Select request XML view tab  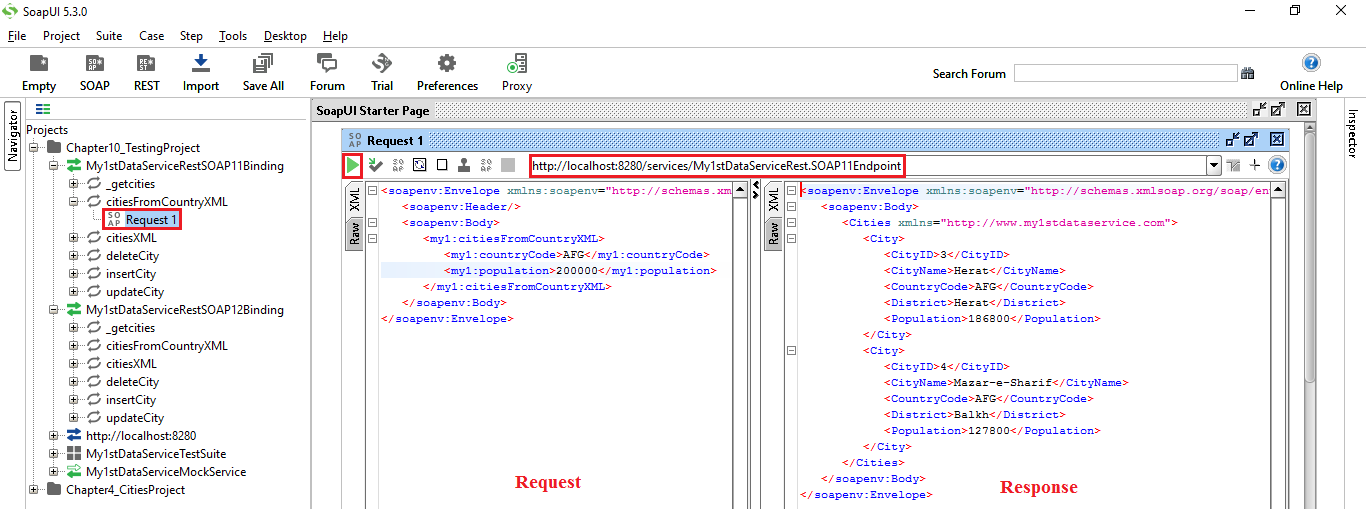point(354,200)
